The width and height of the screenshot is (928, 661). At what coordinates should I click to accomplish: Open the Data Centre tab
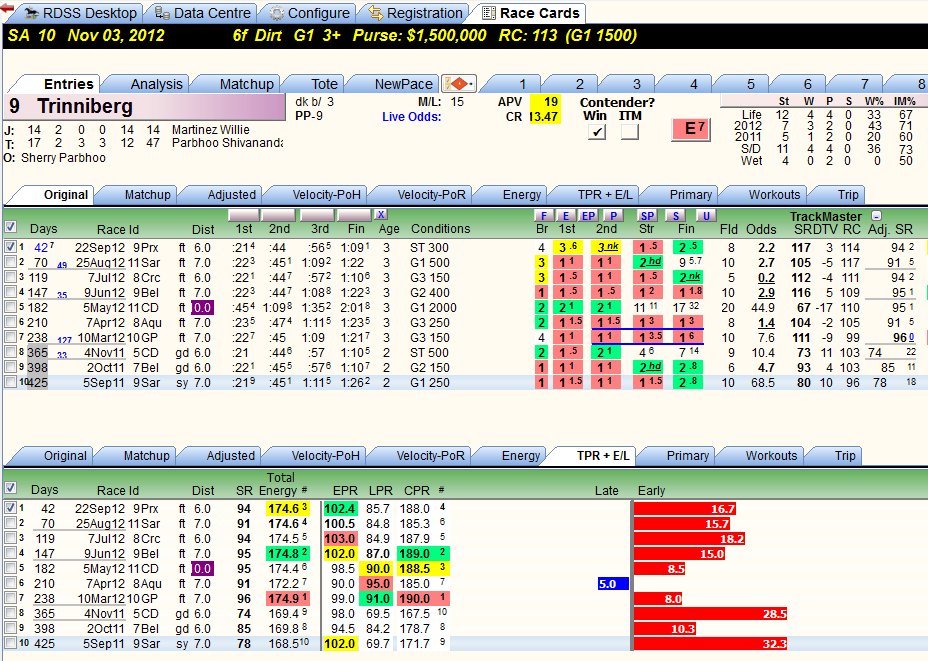click(x=203, y=13)
